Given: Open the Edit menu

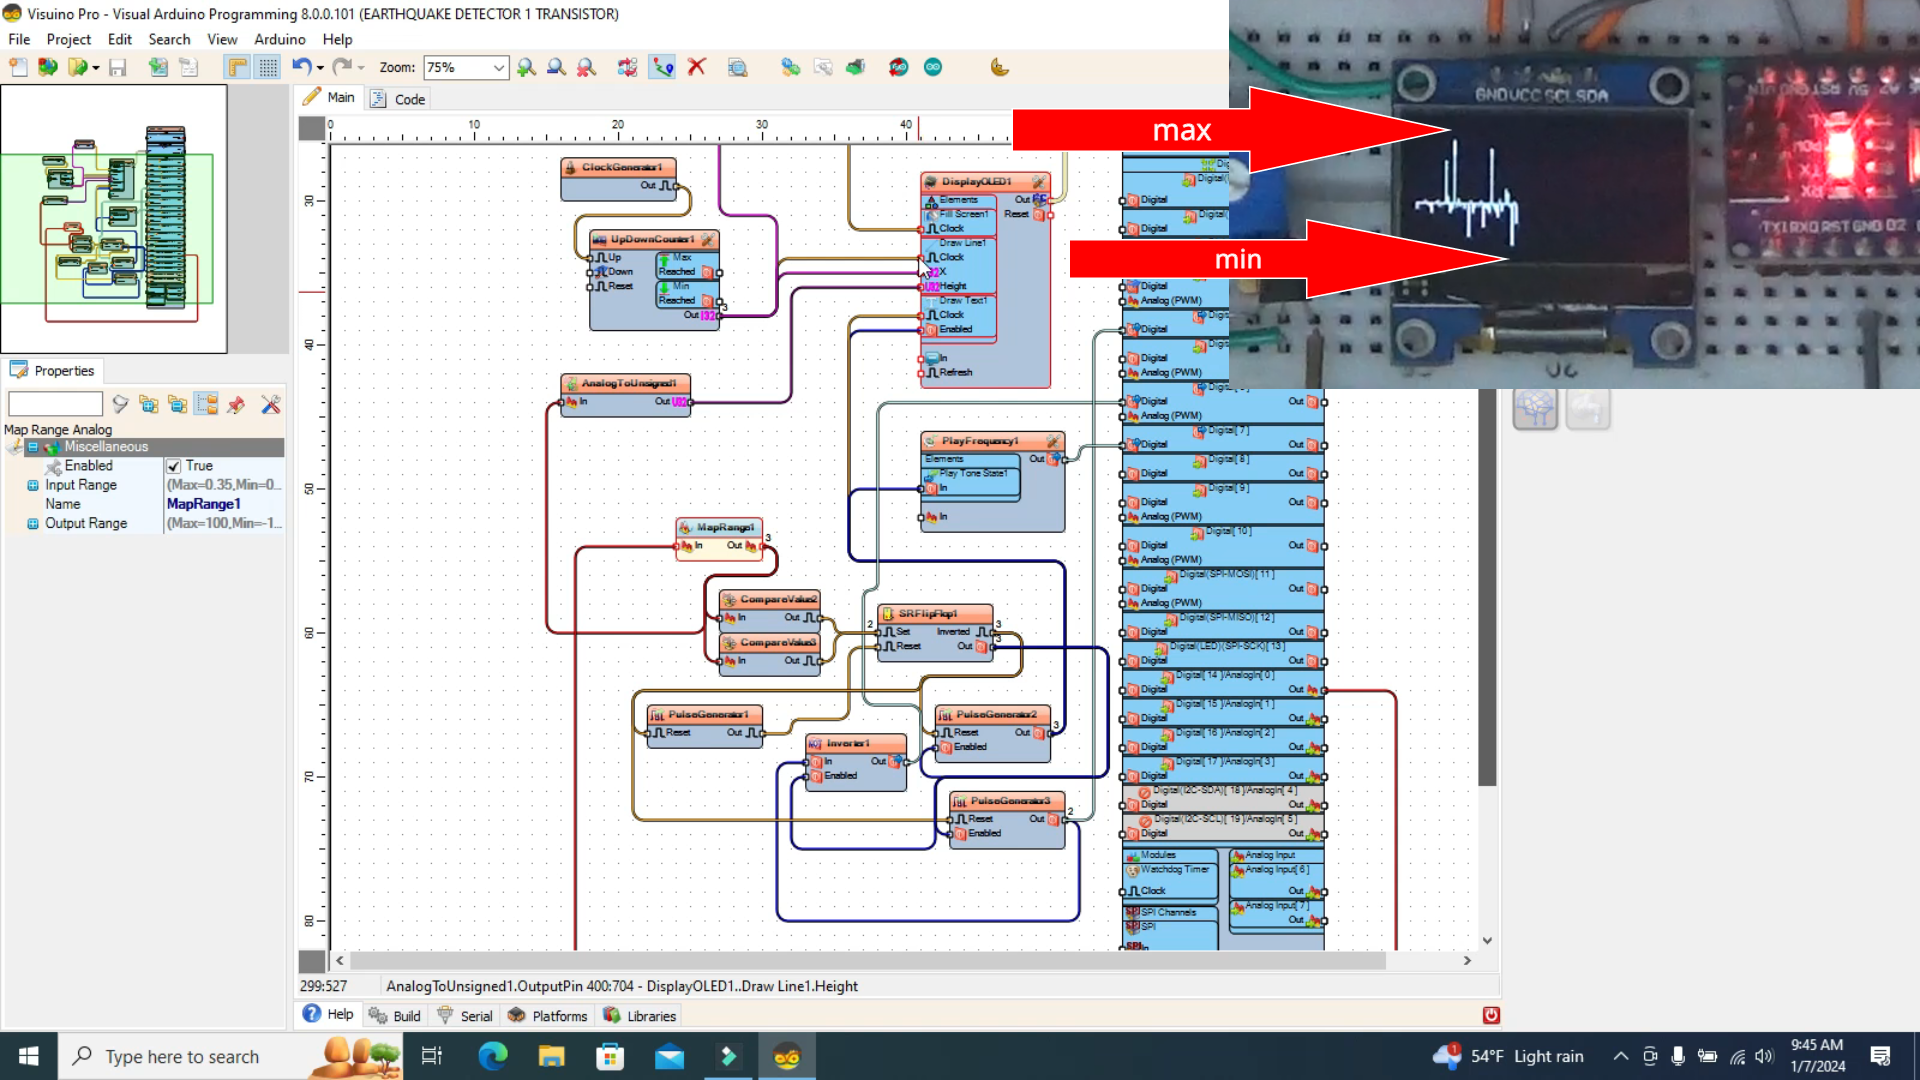Looking at the screenshot, I should point(120,39).
